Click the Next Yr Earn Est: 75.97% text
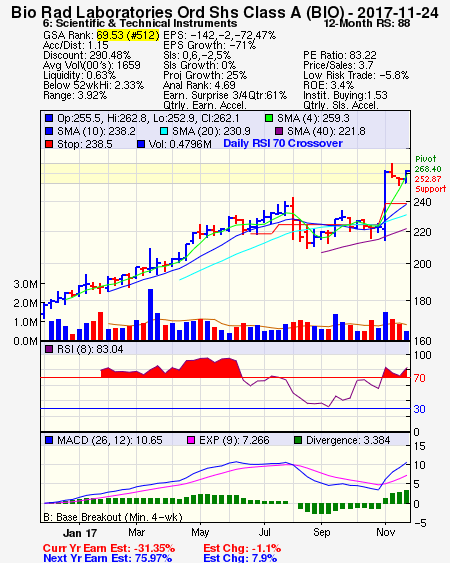Viewport: 450px width, 563px height. (107, 558)
